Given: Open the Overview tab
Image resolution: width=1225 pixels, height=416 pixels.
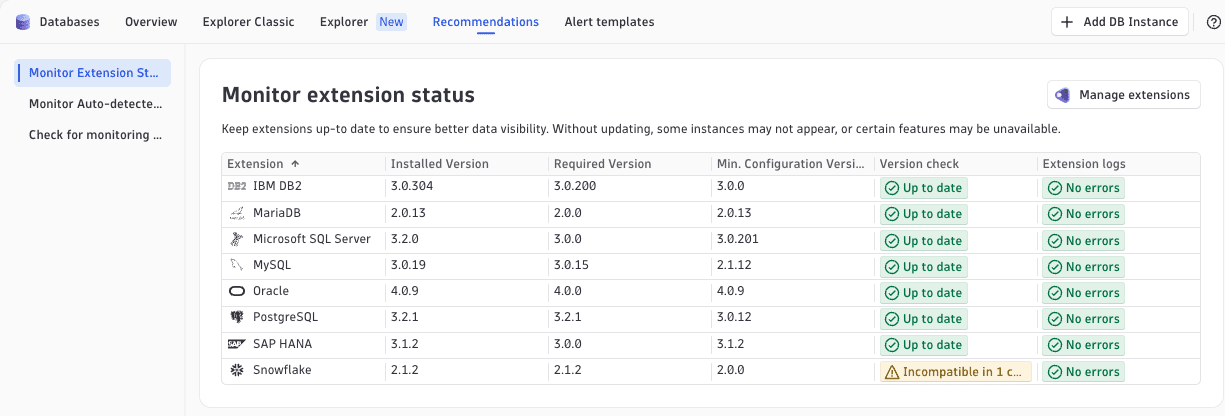Looking at the screenshot, I should click(151, 22).
